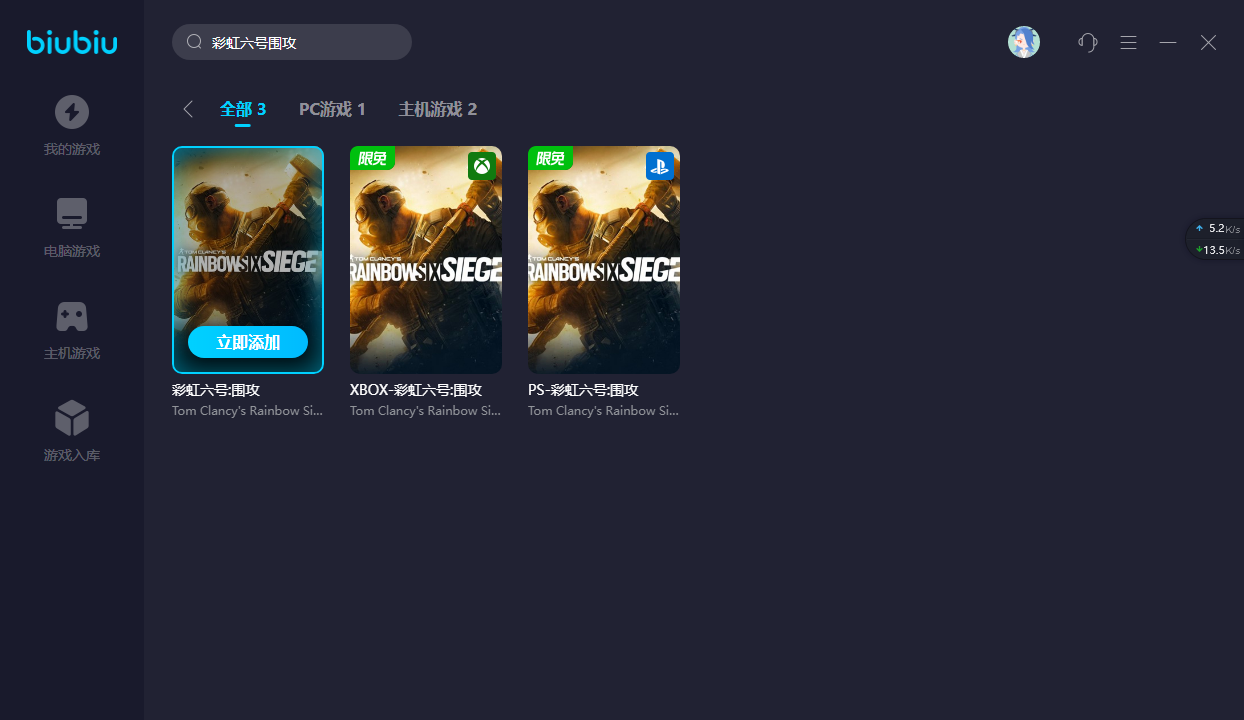
Task: Click the XBOX-彩虹六号:围攻 title link
Action: (x=416, y=390)
